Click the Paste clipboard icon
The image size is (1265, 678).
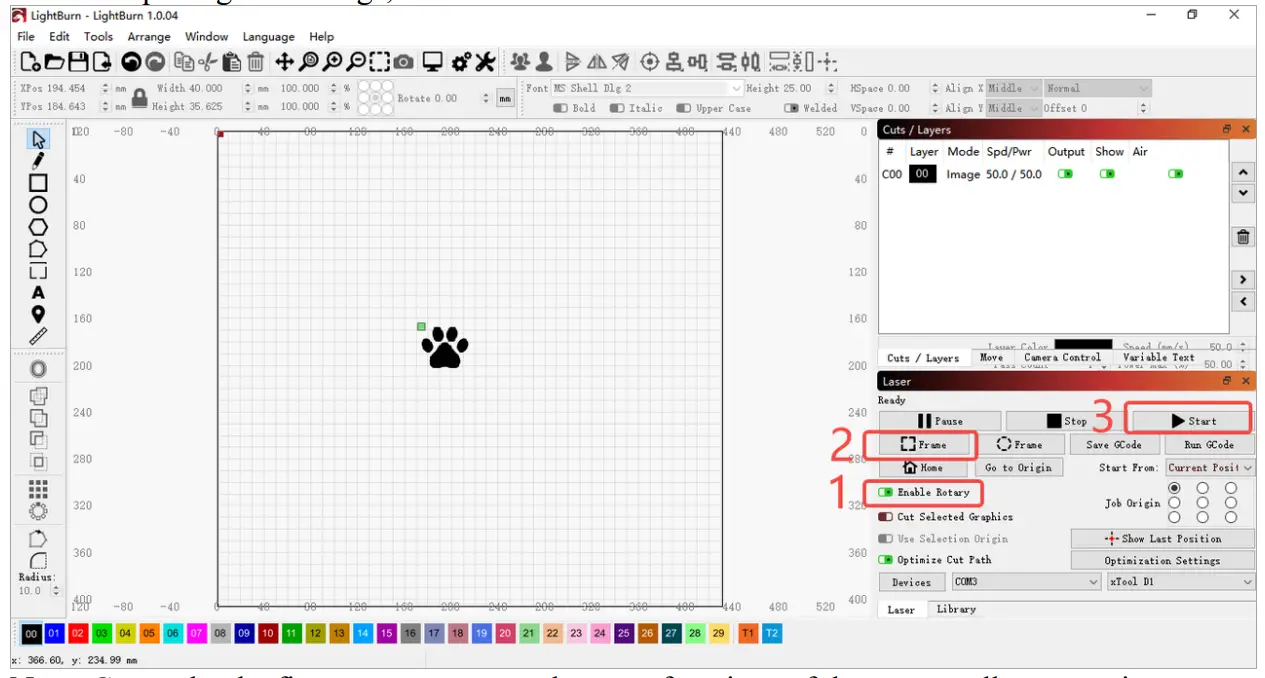click(x=232, y=62)
